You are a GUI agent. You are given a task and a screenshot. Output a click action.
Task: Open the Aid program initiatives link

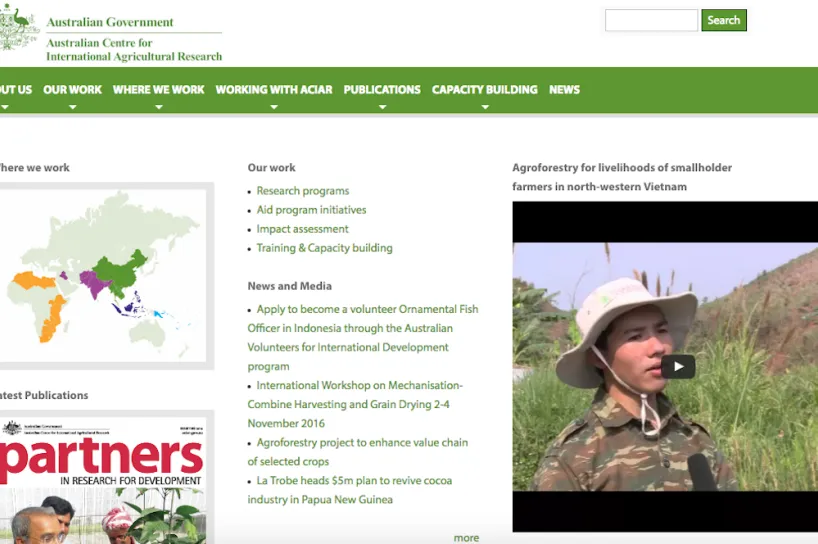pos(311,210)
